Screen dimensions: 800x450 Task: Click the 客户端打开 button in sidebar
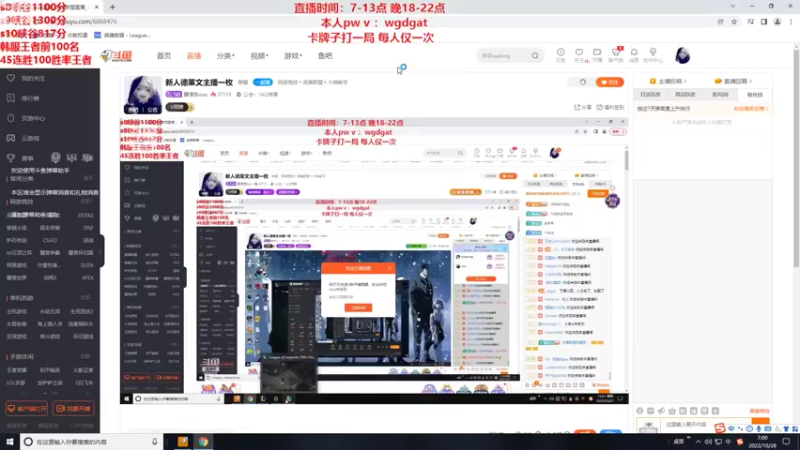(27, 409)
